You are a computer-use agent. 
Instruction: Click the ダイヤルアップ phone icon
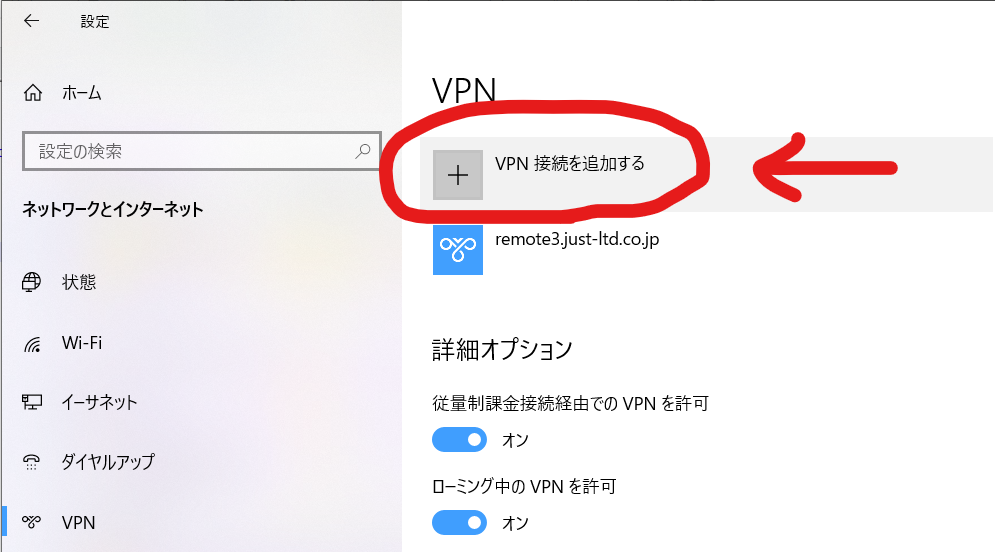click(32, 462)
